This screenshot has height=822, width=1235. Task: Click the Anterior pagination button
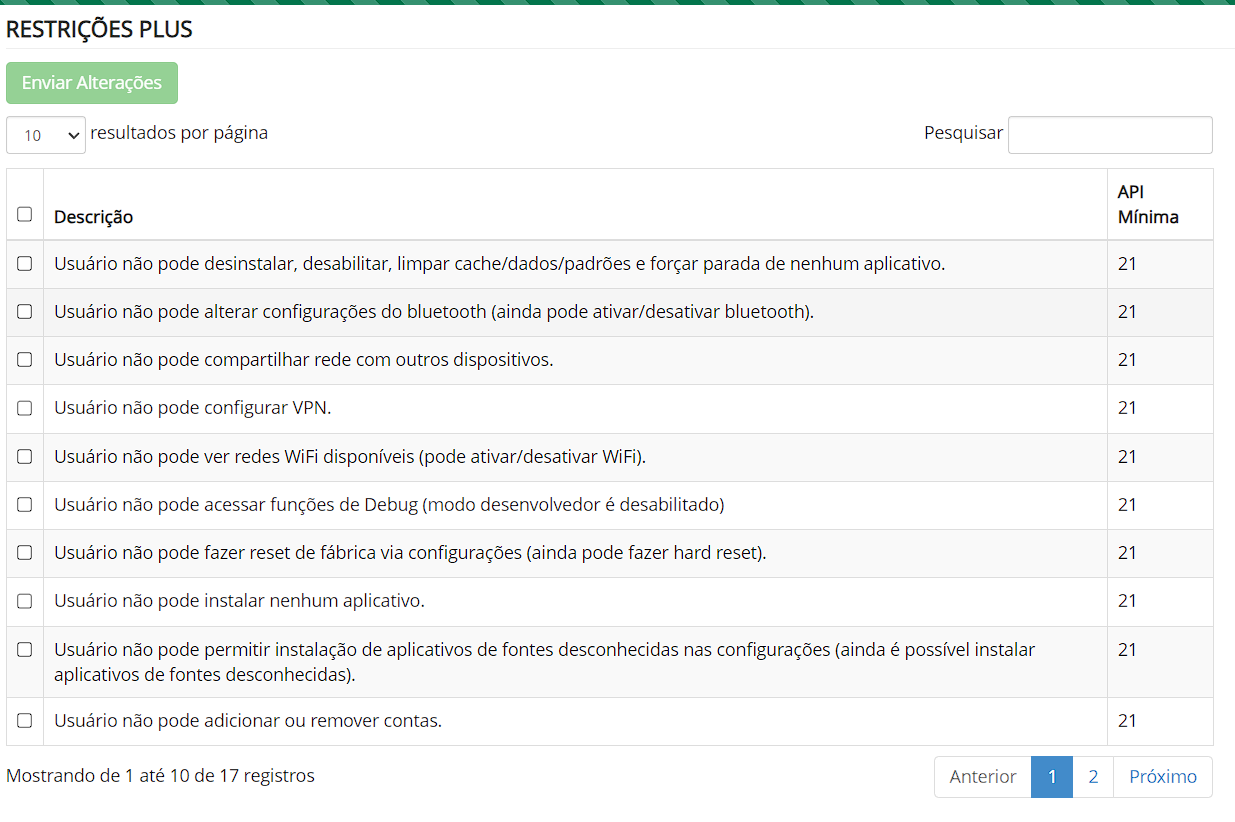(982, 777)
